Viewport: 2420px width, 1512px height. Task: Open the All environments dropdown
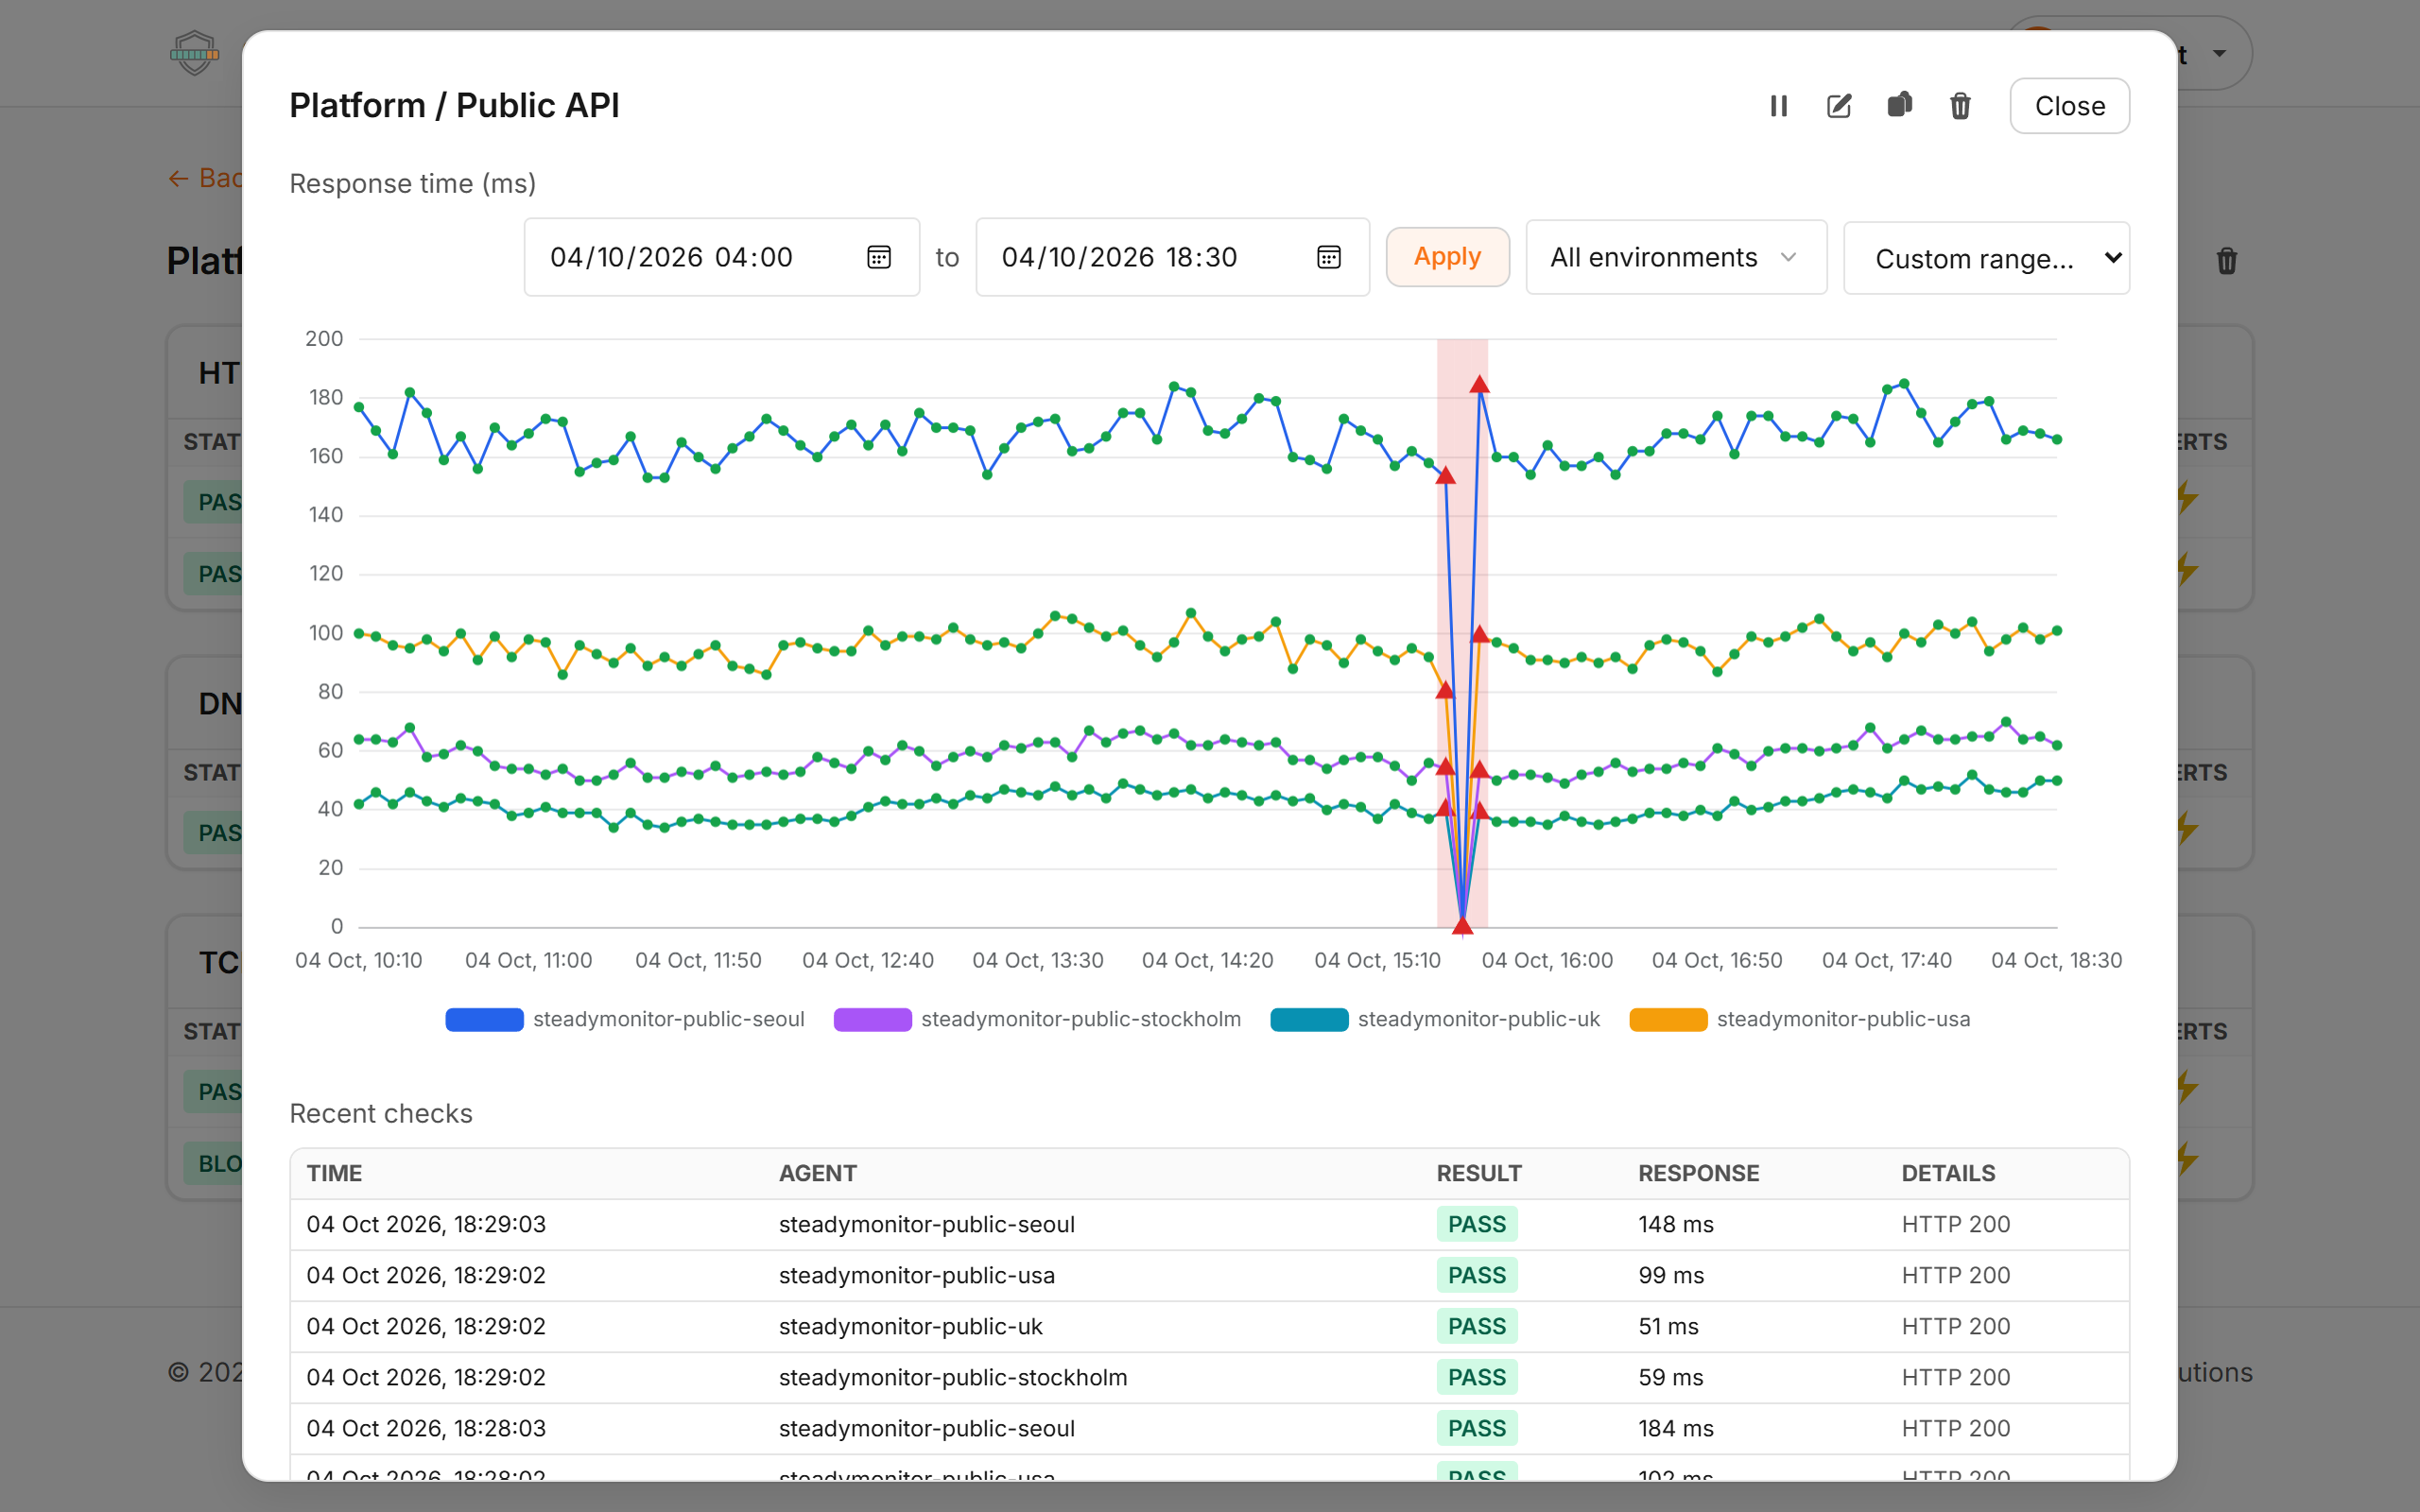coord(1676,257)
